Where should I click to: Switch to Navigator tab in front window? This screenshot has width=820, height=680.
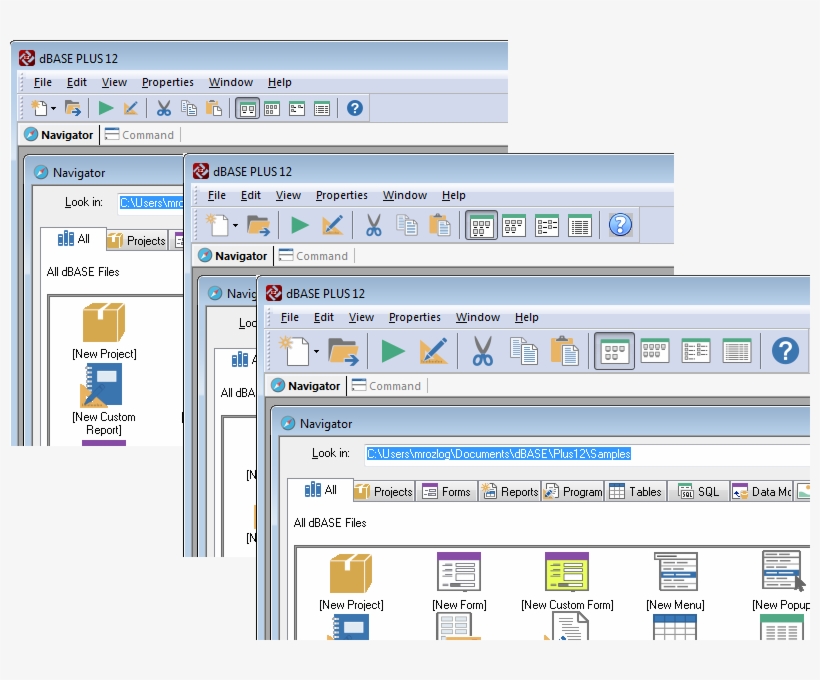(306, 386)
